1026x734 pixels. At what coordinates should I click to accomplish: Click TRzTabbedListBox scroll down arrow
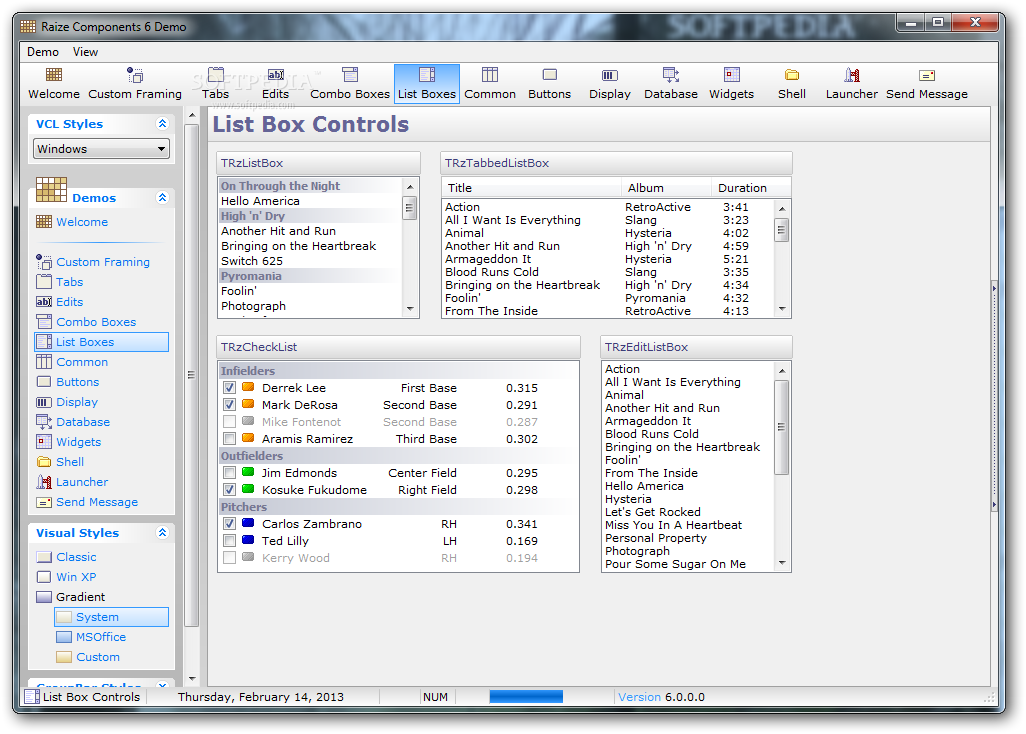tap(782, 308)
